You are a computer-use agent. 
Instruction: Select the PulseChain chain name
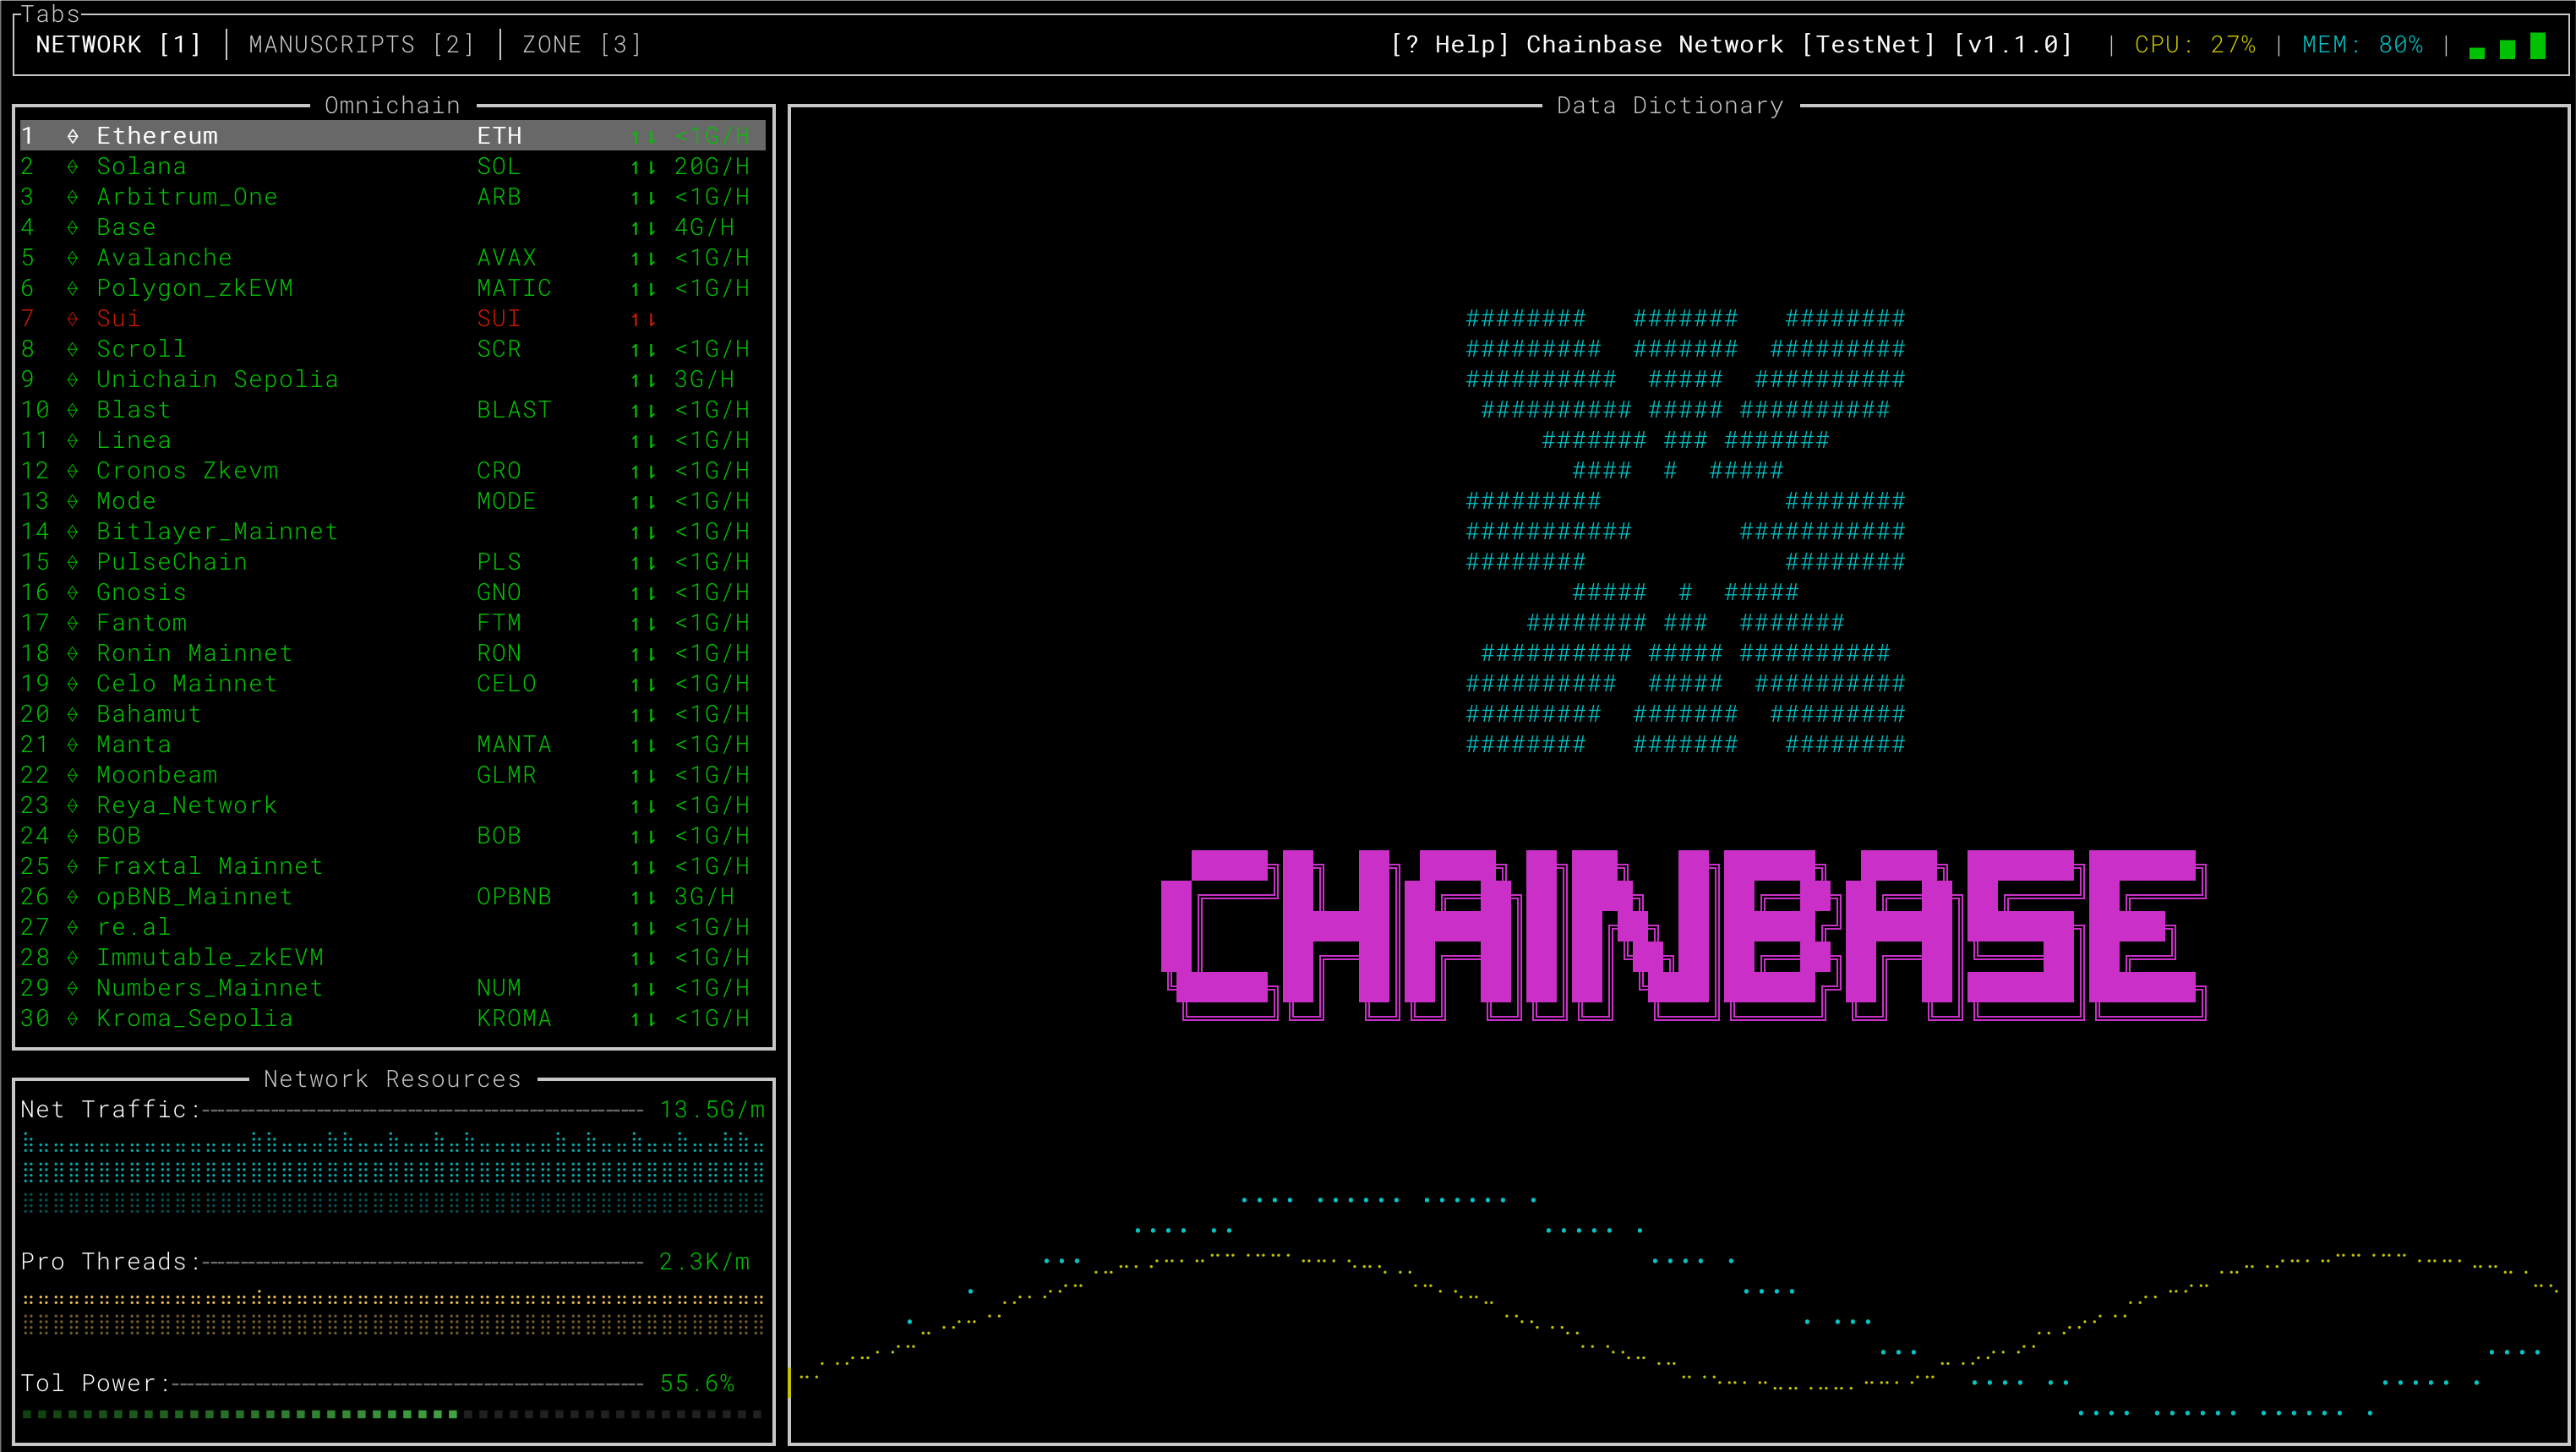tap(172, 562)
